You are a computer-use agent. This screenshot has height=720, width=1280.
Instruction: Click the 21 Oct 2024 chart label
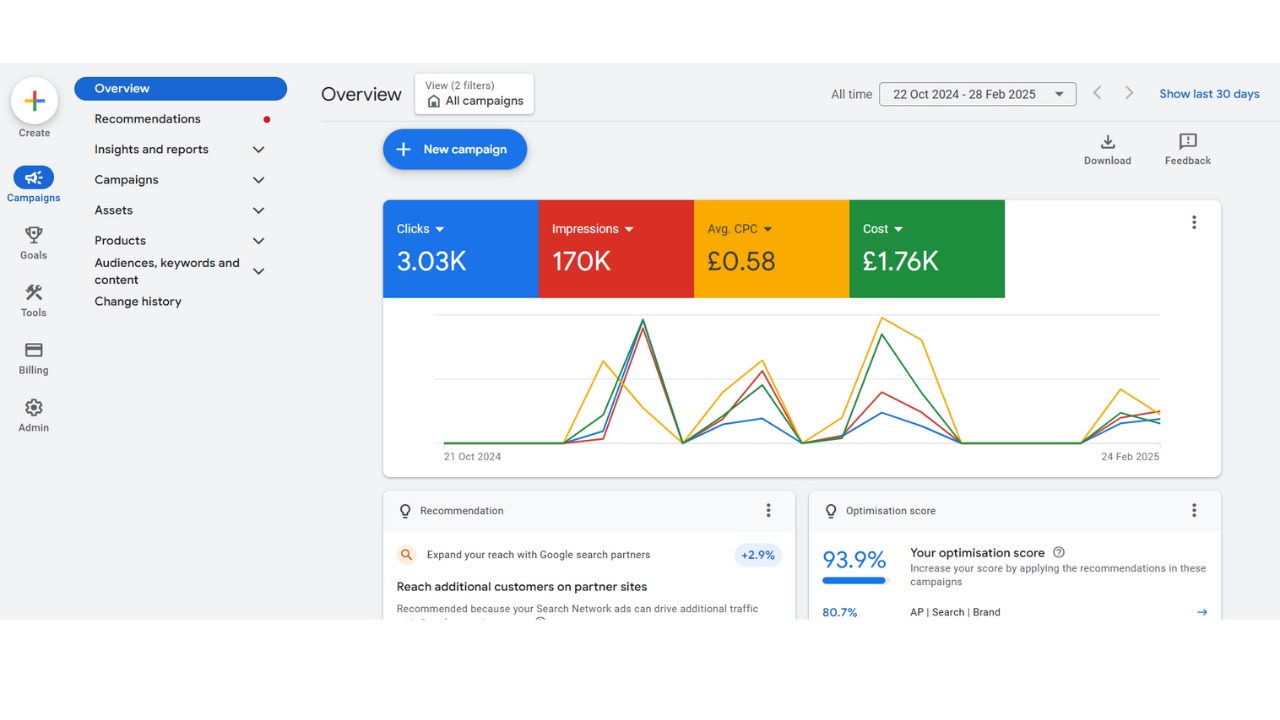pyautogui.click(x=472, y=457)
